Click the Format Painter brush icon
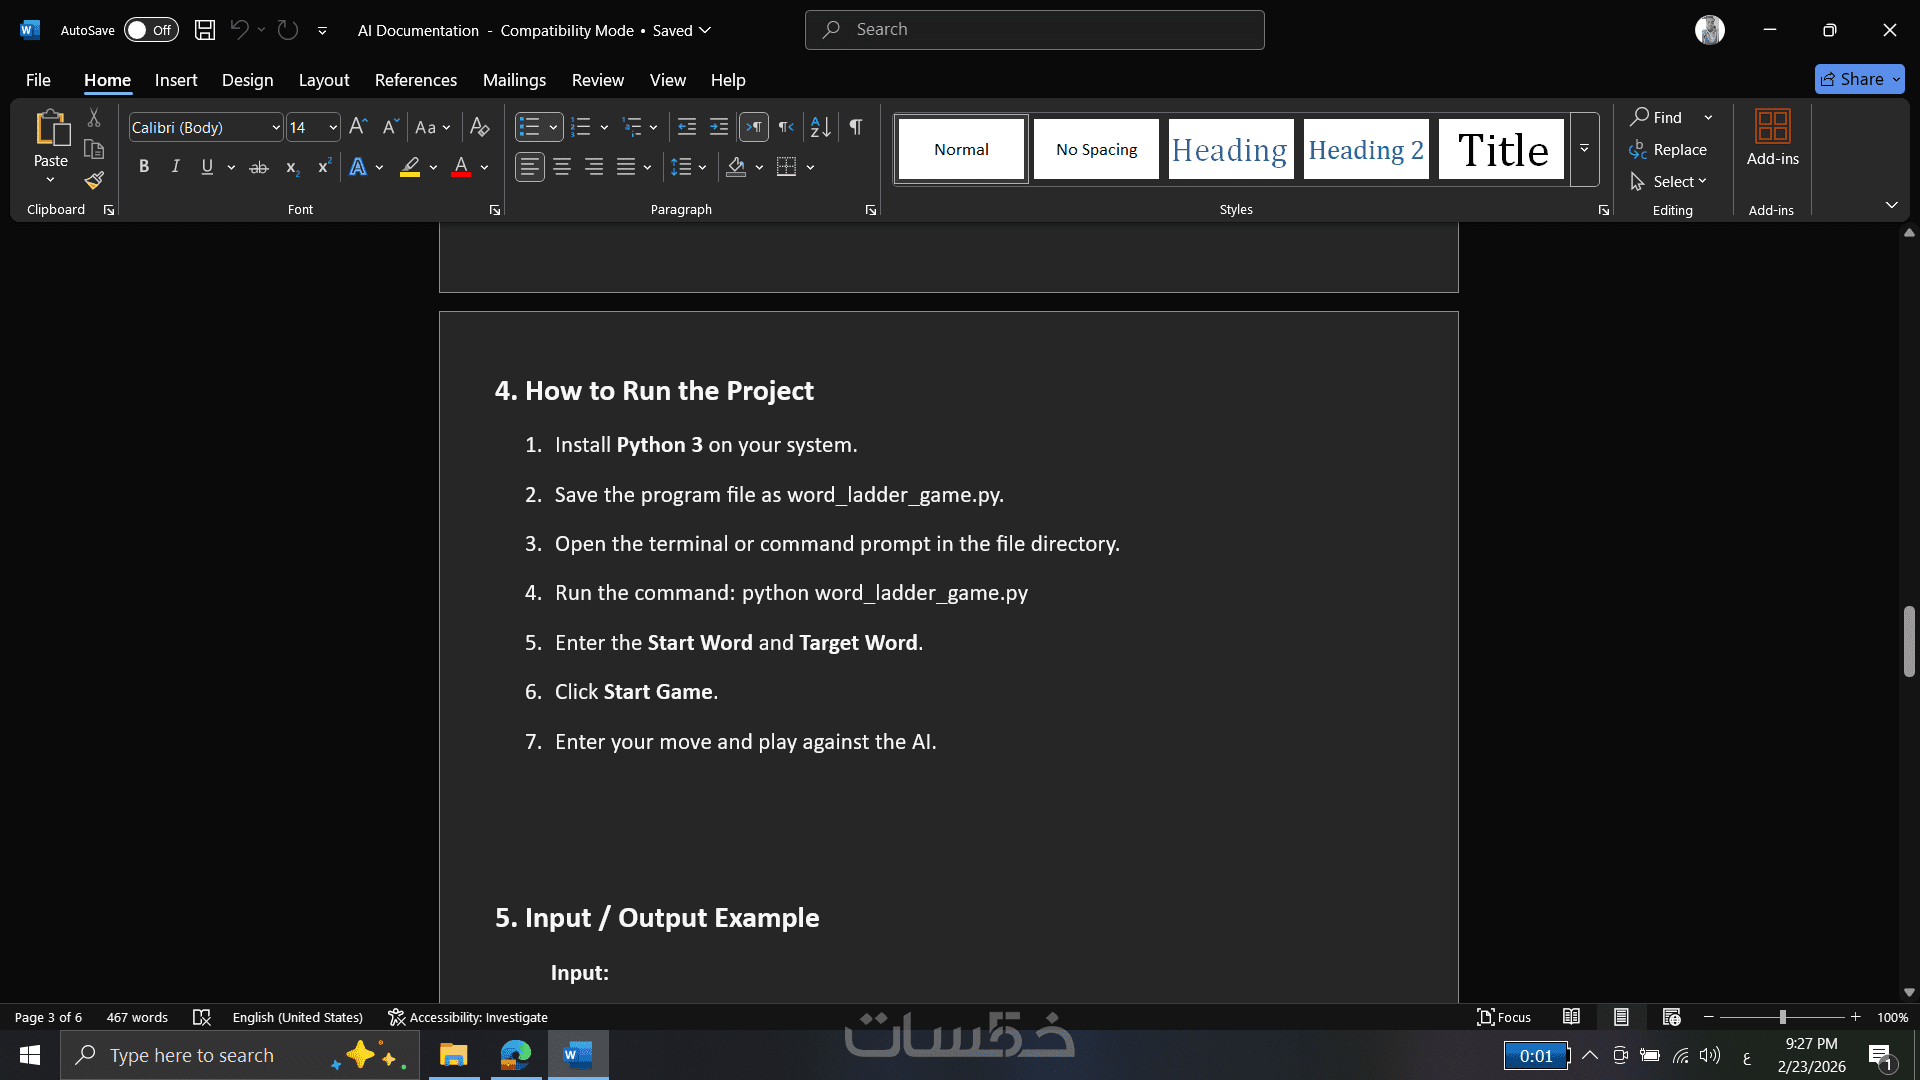The height and width of the screenshot is (1080, 1920). [94, 181]
